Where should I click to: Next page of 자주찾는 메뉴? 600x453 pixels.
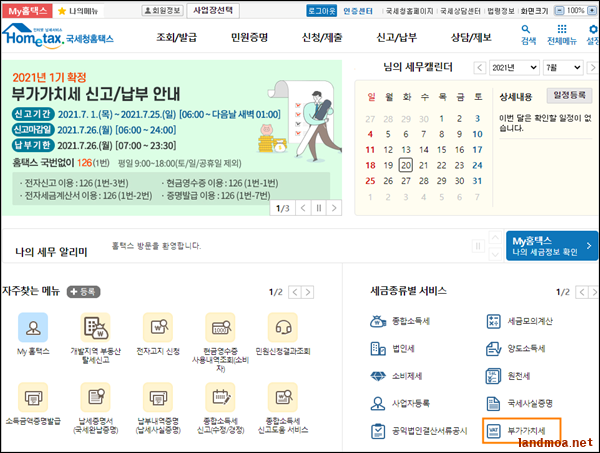click(x=307, y=292)
